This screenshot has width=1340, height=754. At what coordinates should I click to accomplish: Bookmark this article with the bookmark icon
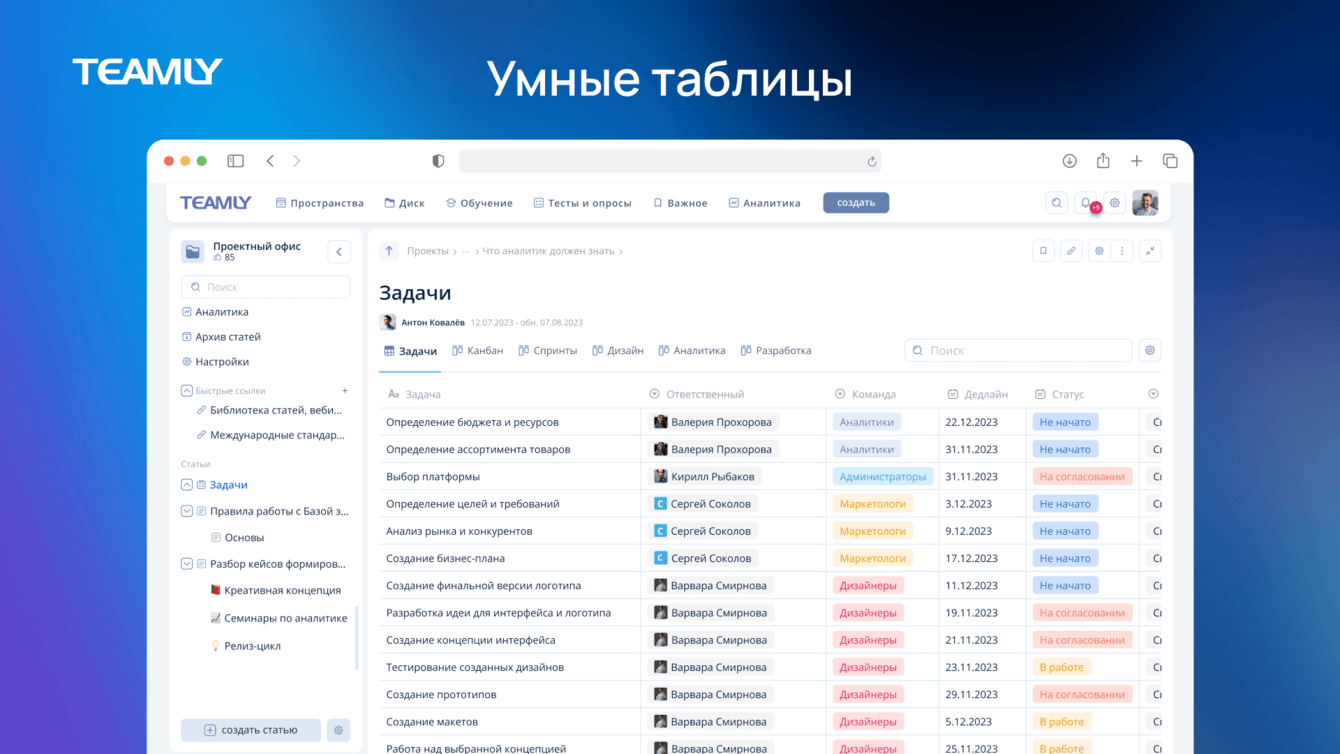1043,251
